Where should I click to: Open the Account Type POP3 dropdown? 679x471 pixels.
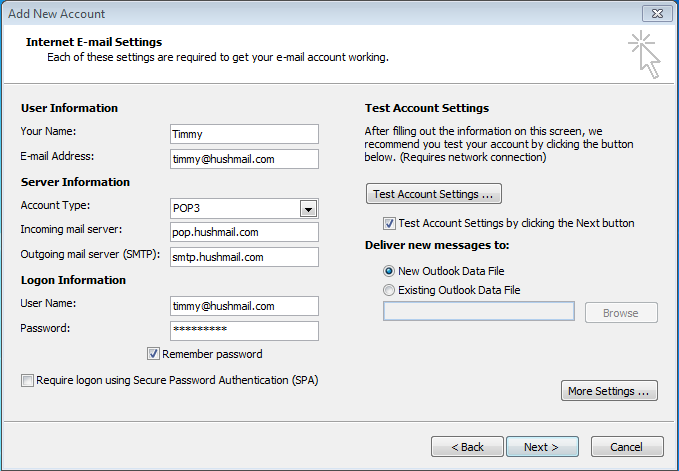(x=308, y=208)
